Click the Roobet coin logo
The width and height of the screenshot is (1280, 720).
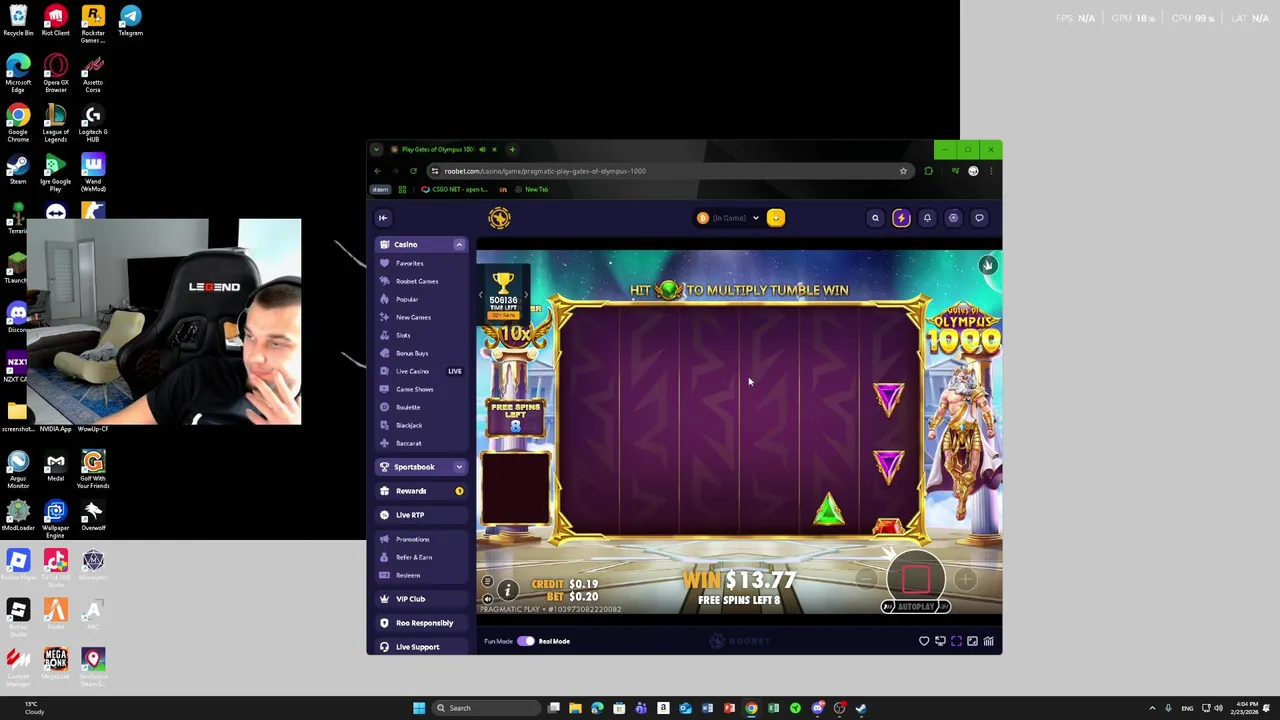(x=499, y=218)
